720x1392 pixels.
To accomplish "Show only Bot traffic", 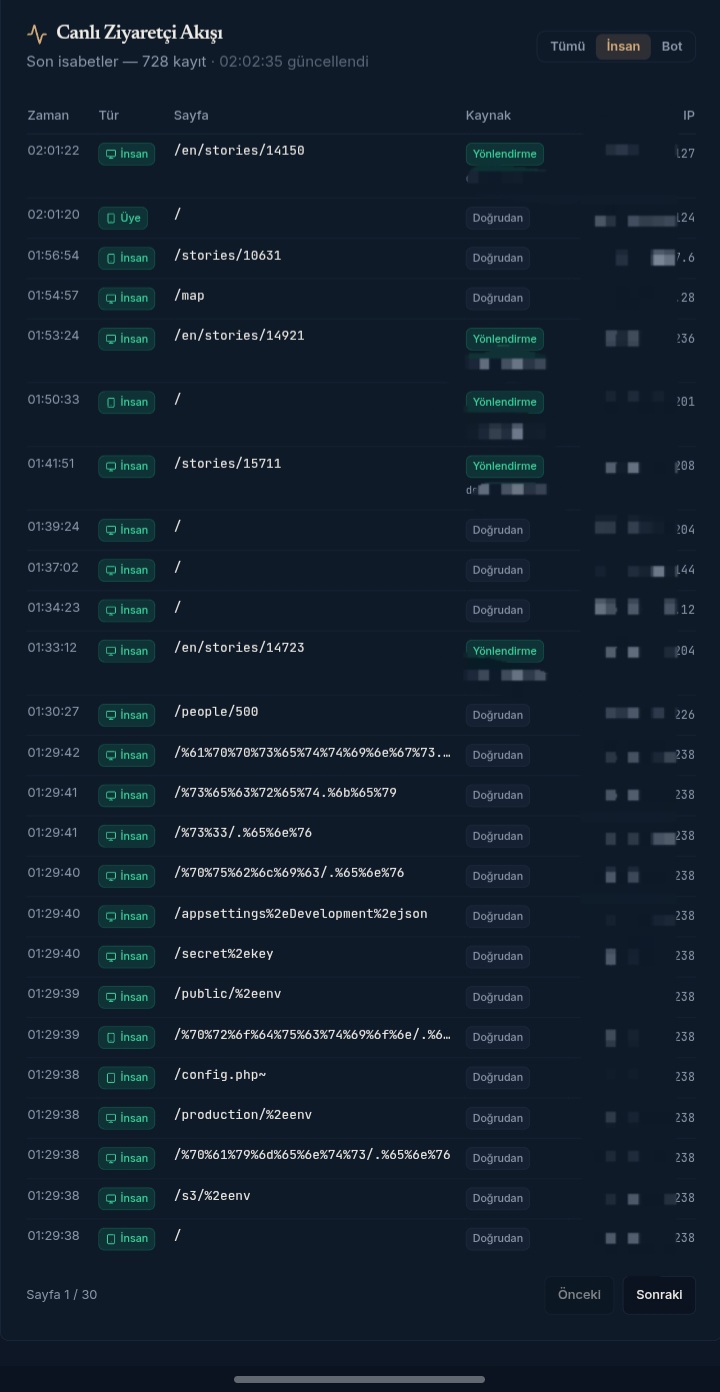I will [672, 46].
